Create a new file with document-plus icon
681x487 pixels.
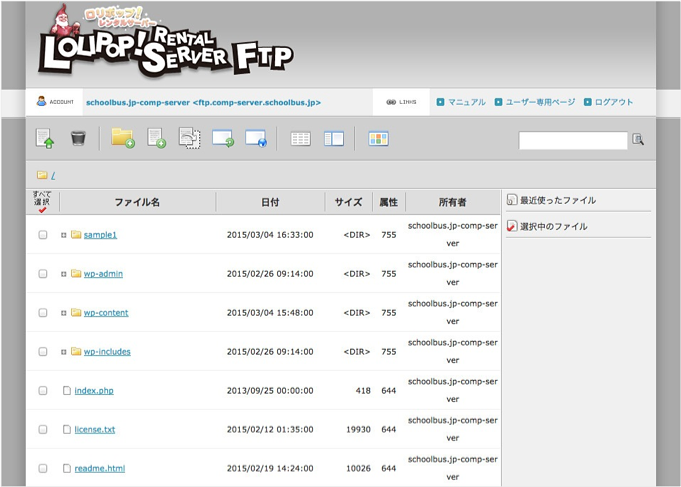pyautogui.click(x=156, y=138)
